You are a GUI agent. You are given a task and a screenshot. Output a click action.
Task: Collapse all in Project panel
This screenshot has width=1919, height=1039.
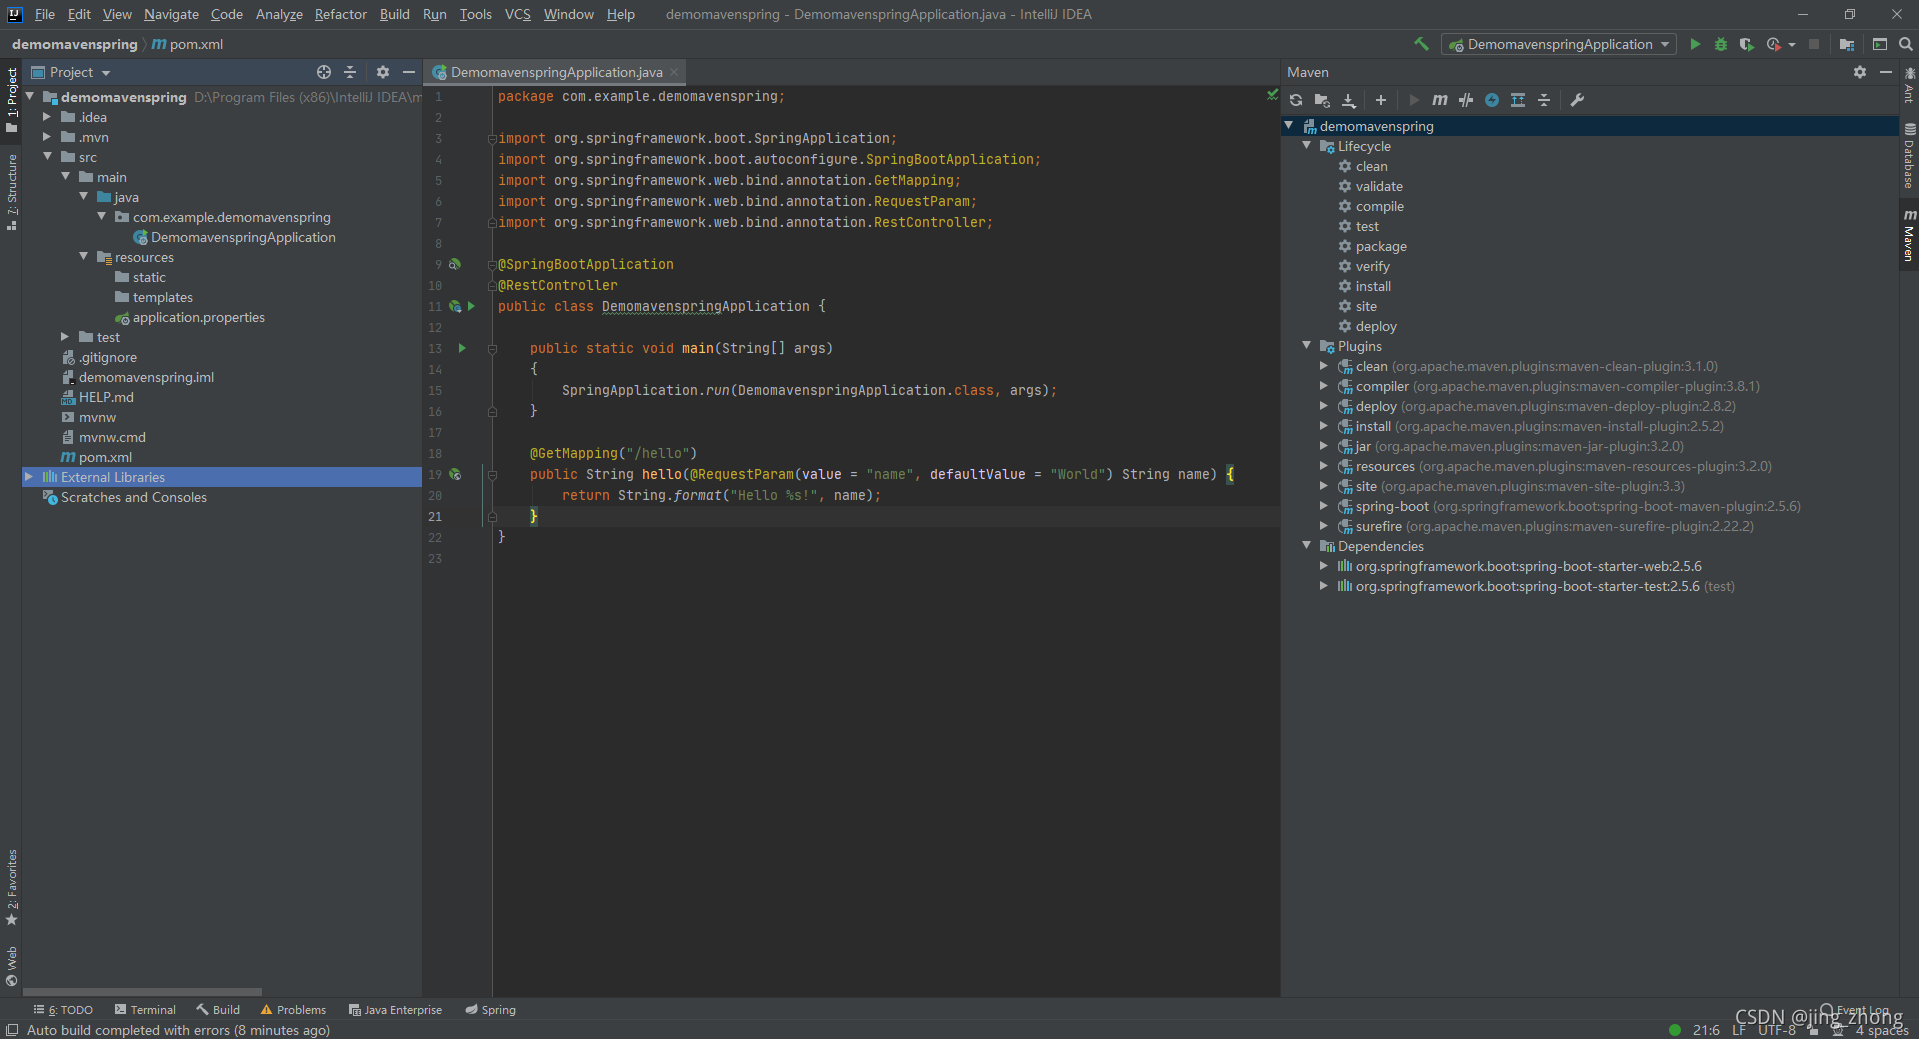point(350,72)
